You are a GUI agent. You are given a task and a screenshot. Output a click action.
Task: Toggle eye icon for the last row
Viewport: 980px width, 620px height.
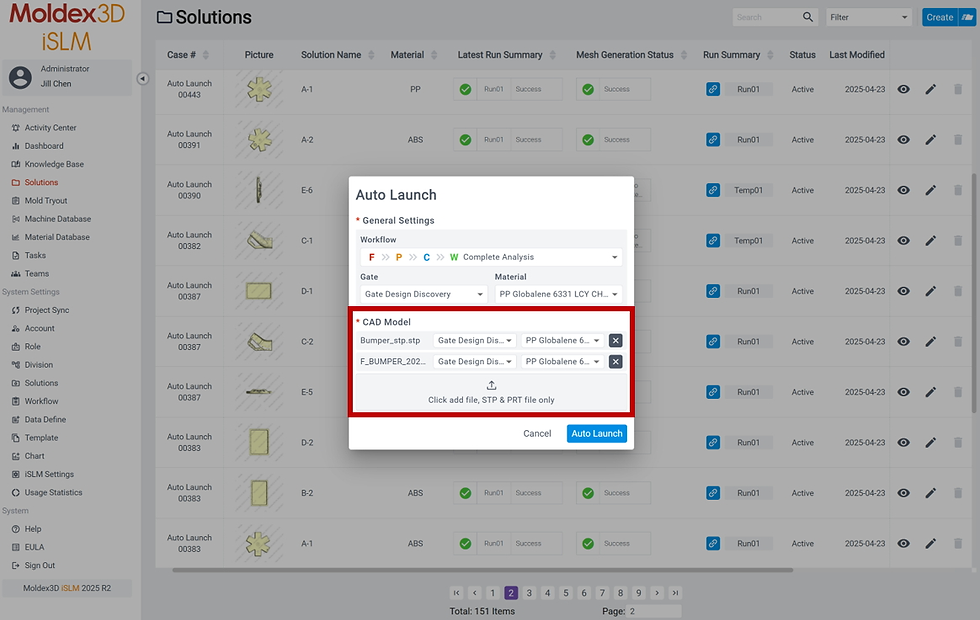tap(904, 544)
